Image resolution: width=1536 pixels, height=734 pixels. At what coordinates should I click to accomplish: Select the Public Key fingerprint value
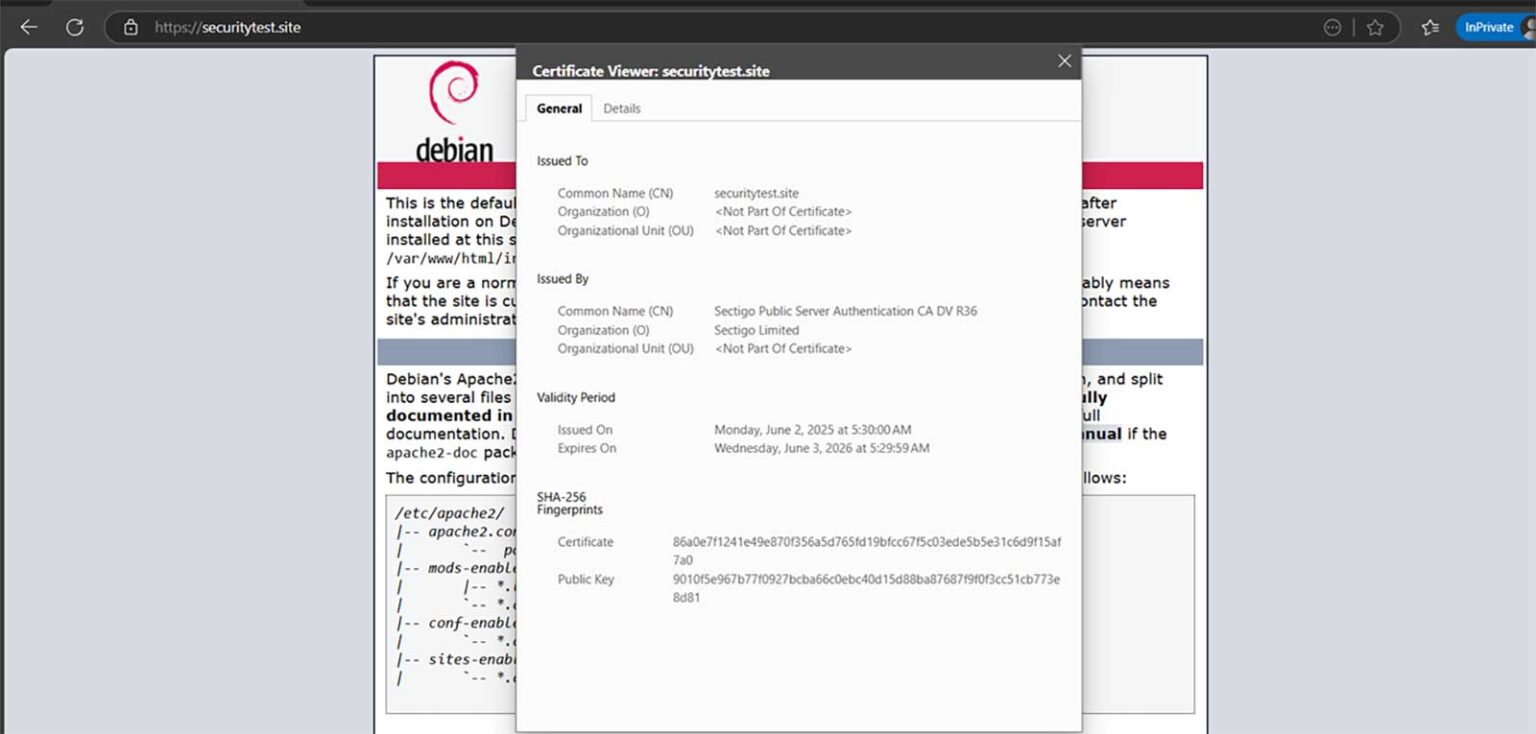886,588
